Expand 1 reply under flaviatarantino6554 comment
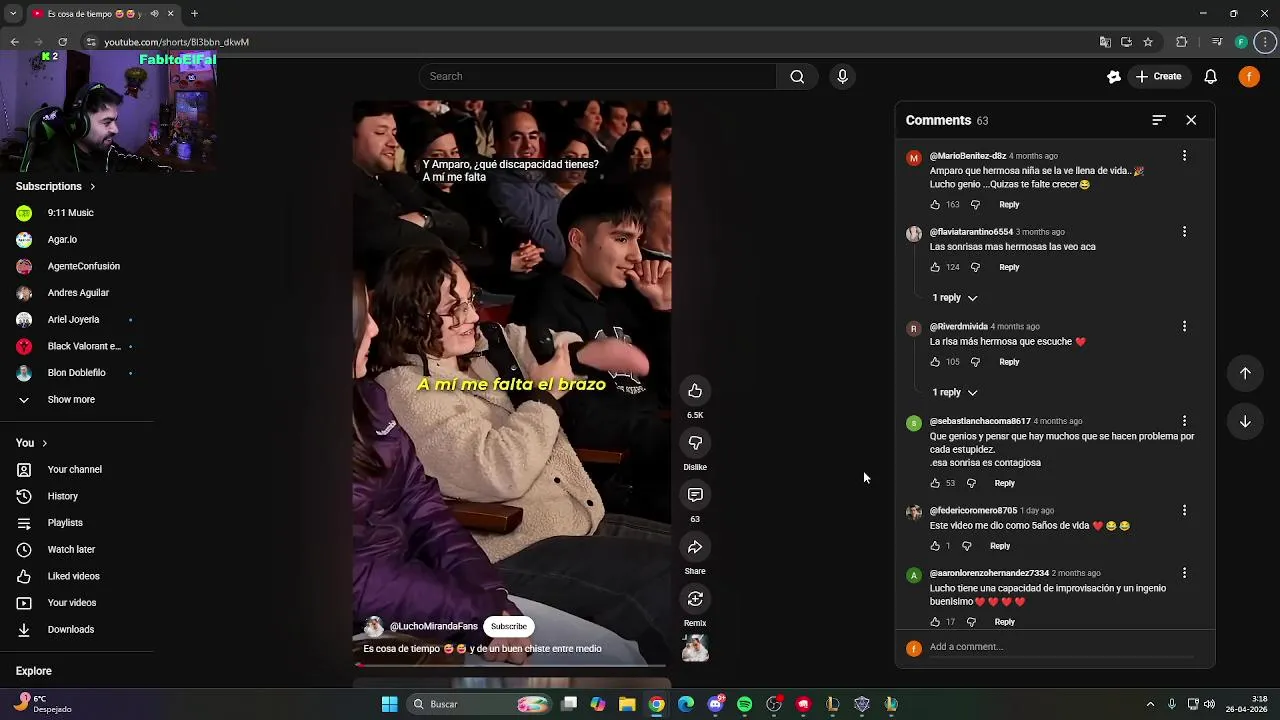The width and height of the screenshot is (1280, 720). [955, 298]
